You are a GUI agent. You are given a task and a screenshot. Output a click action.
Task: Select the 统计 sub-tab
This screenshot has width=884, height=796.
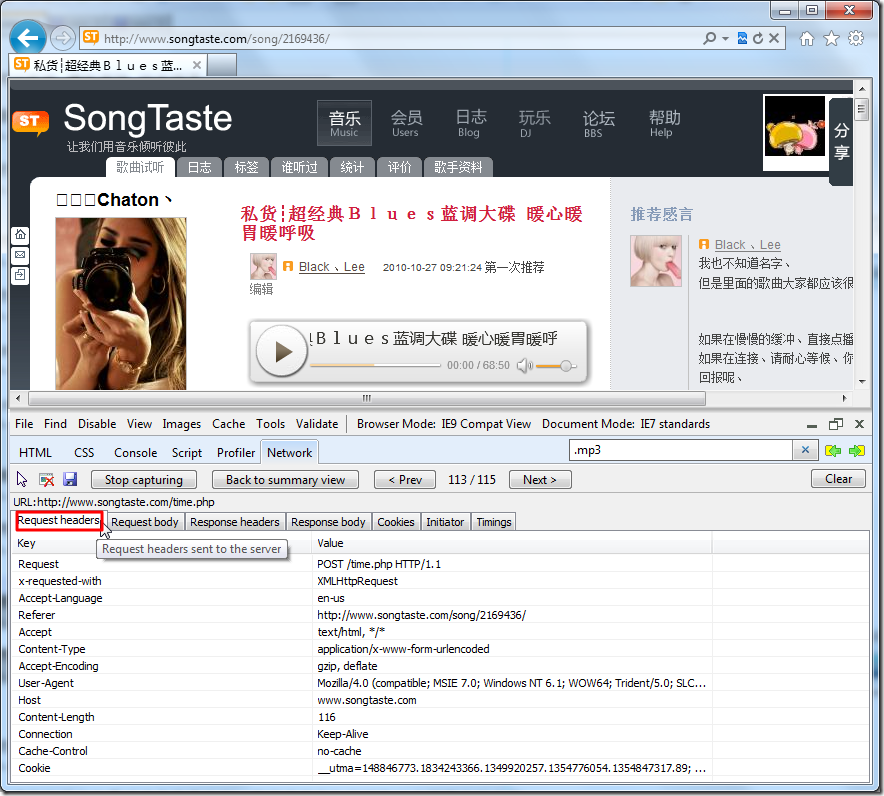(x=352, y=167)
